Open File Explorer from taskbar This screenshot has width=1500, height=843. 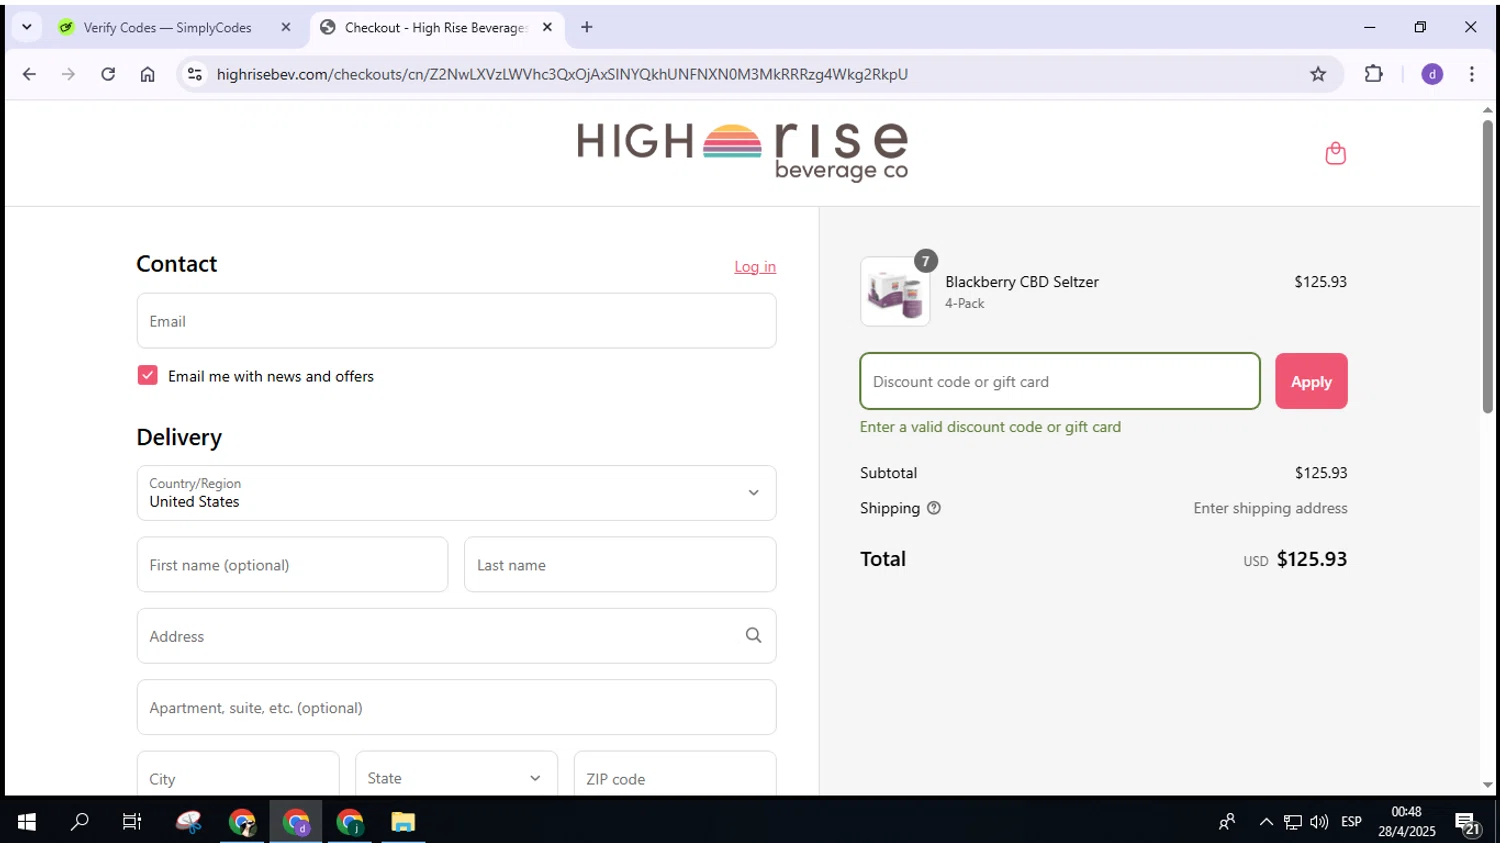[403, 822]
